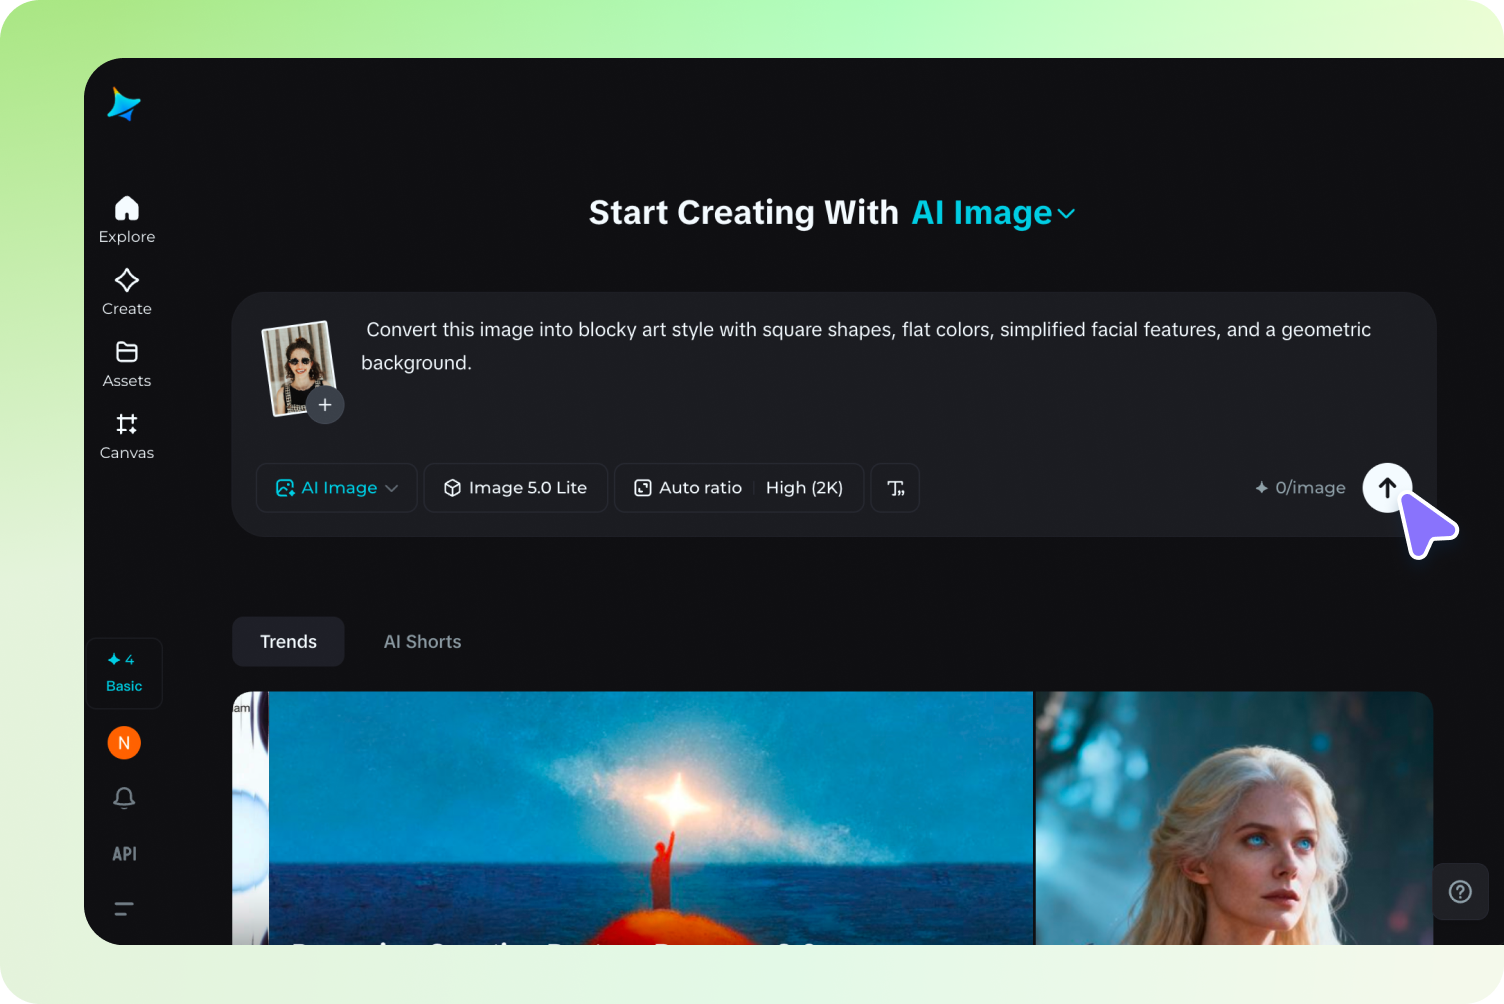The height and width of the screenshot is (1004, 1504).
Task: Open Basic plan credits panel
Action: tap(124, 673)
